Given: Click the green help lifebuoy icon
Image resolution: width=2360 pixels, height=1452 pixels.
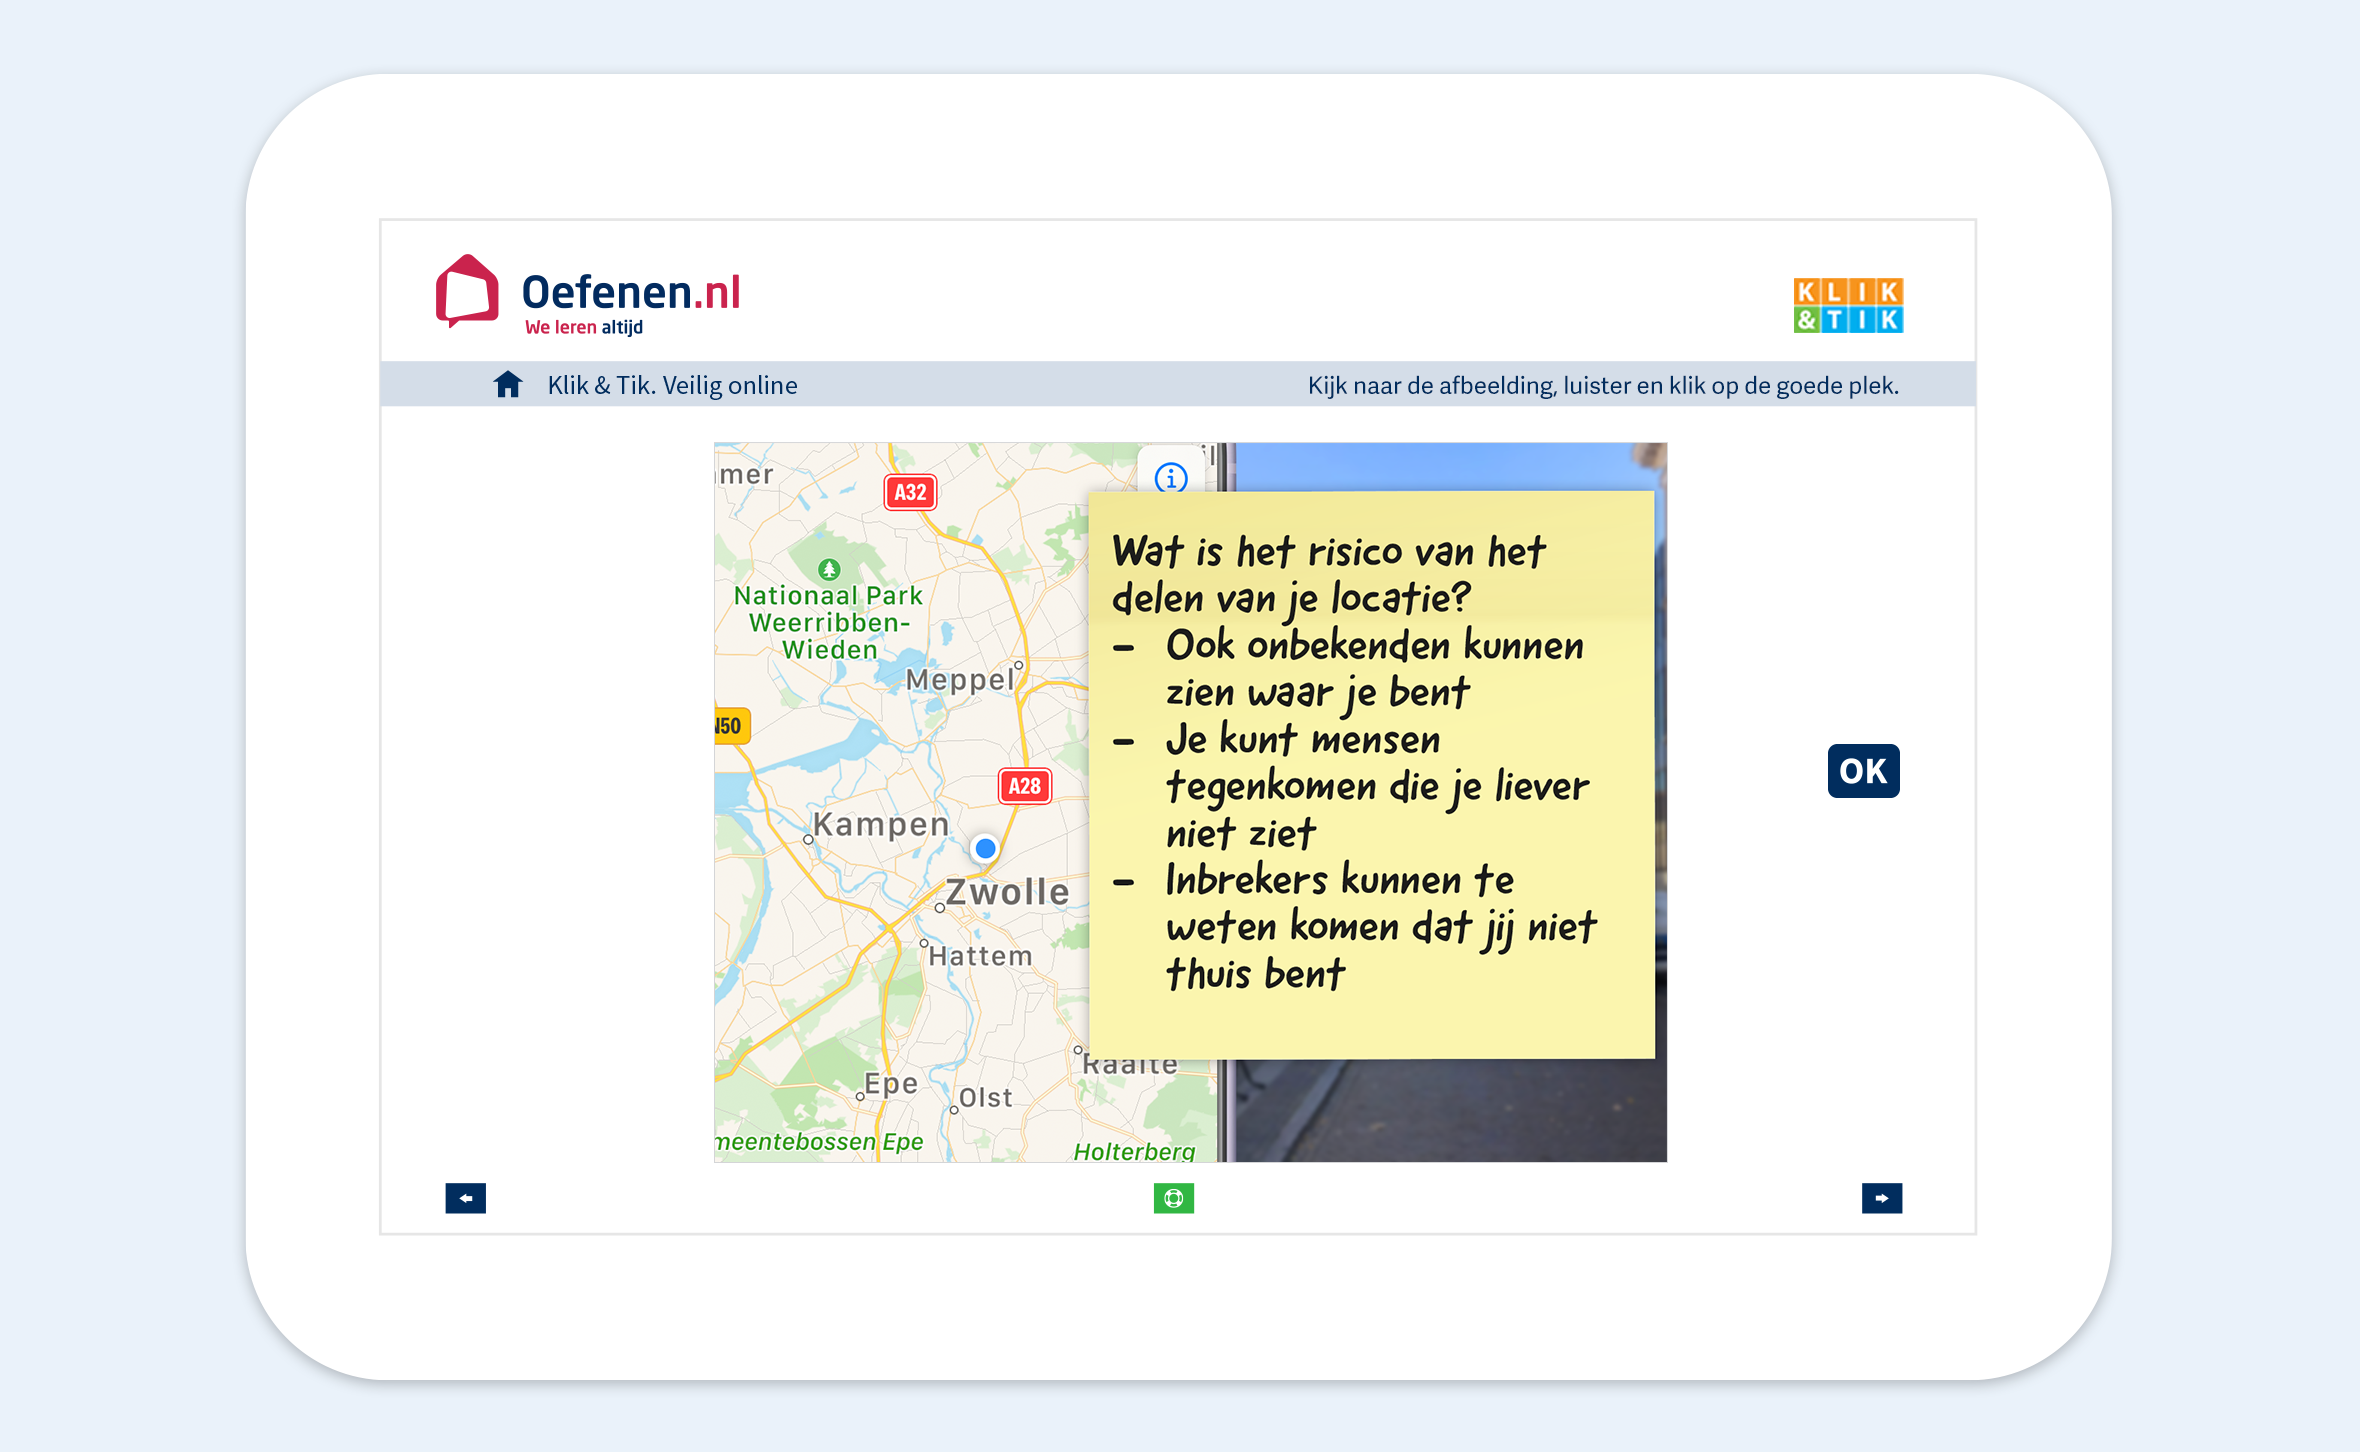Looking at the screenshot, I should click(1174, 1198).
